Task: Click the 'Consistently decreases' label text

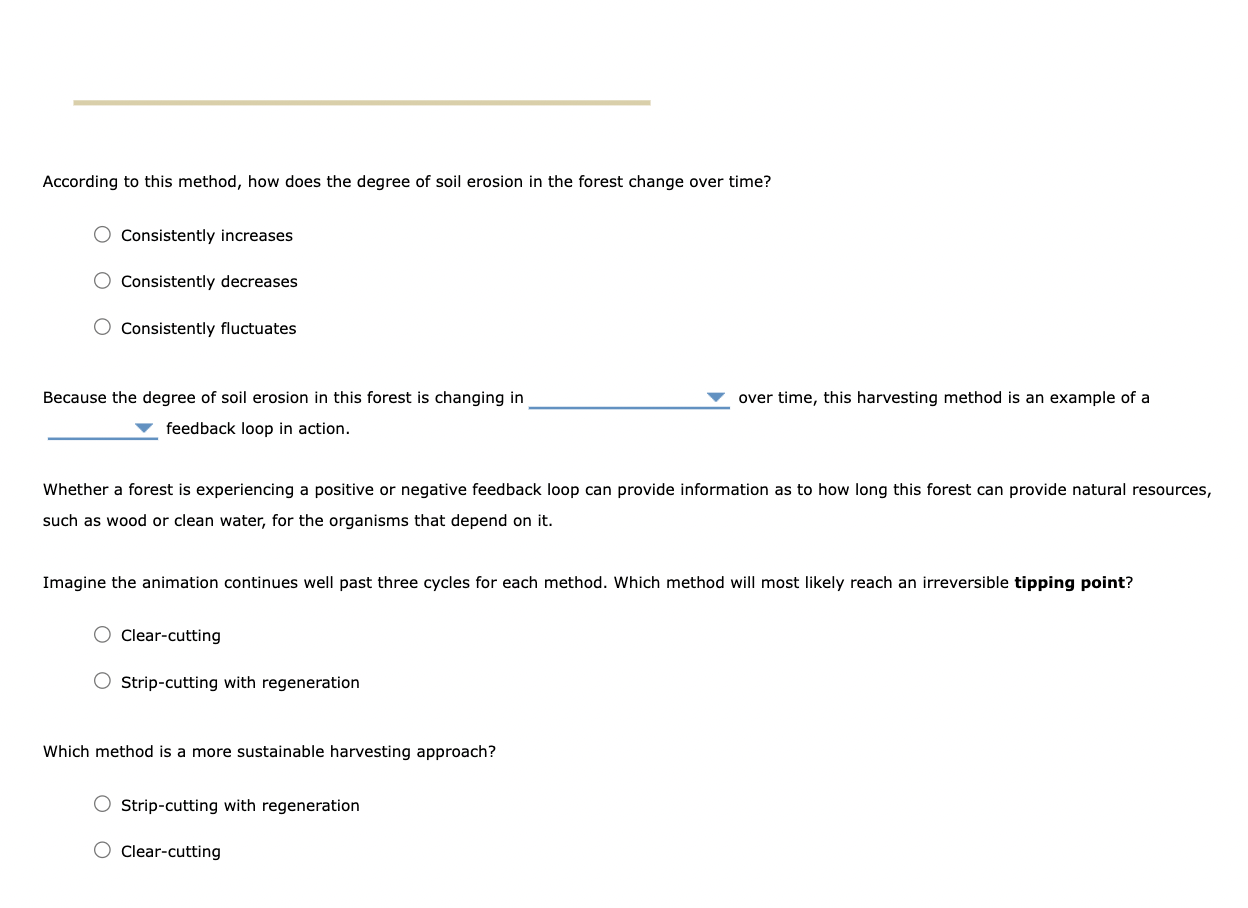Action: [x=209, y=282]
